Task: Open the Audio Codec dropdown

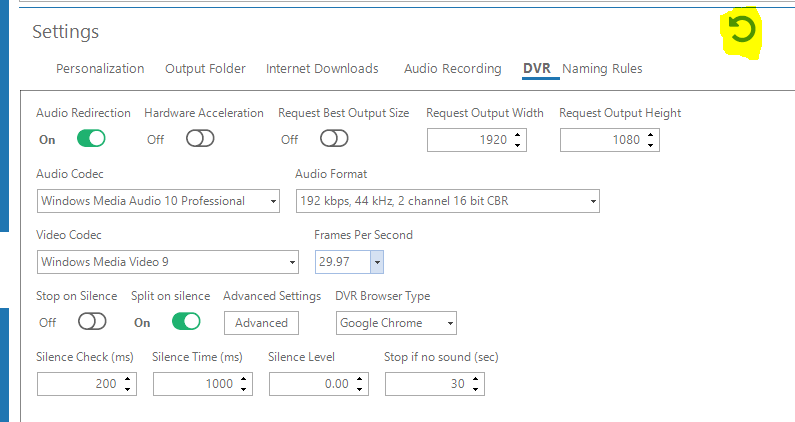Action: [158, 201]
